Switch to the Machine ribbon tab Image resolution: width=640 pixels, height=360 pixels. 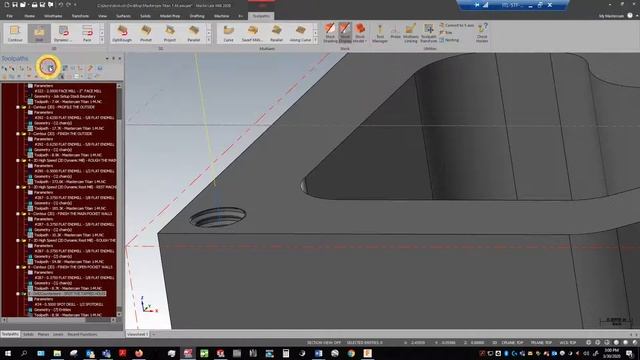coord(222,16)
